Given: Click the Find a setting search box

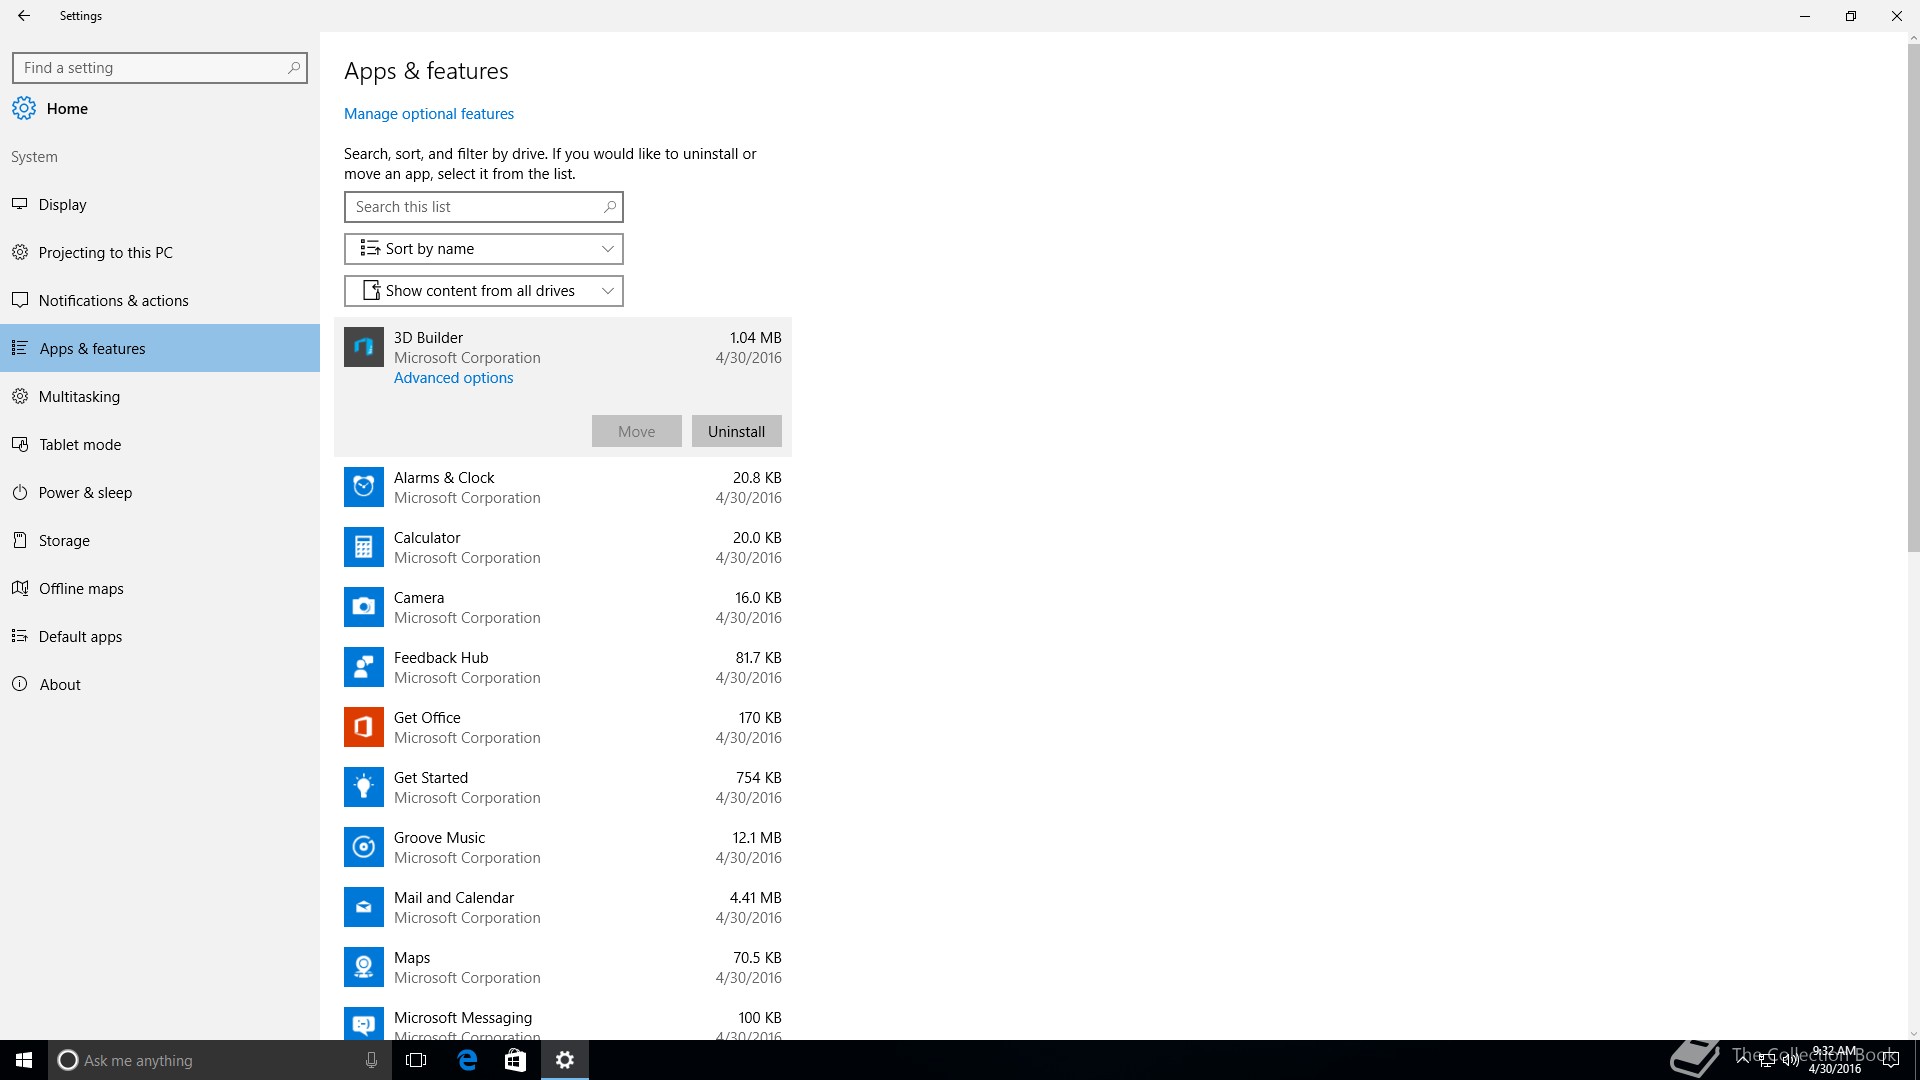Looking at the screenshot, I should (x=160, y=68).
